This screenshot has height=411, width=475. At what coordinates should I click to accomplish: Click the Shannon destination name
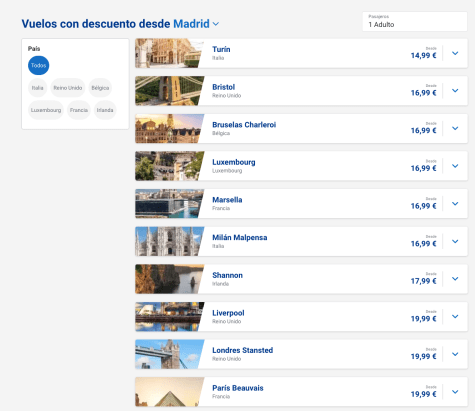click(228, 275)
